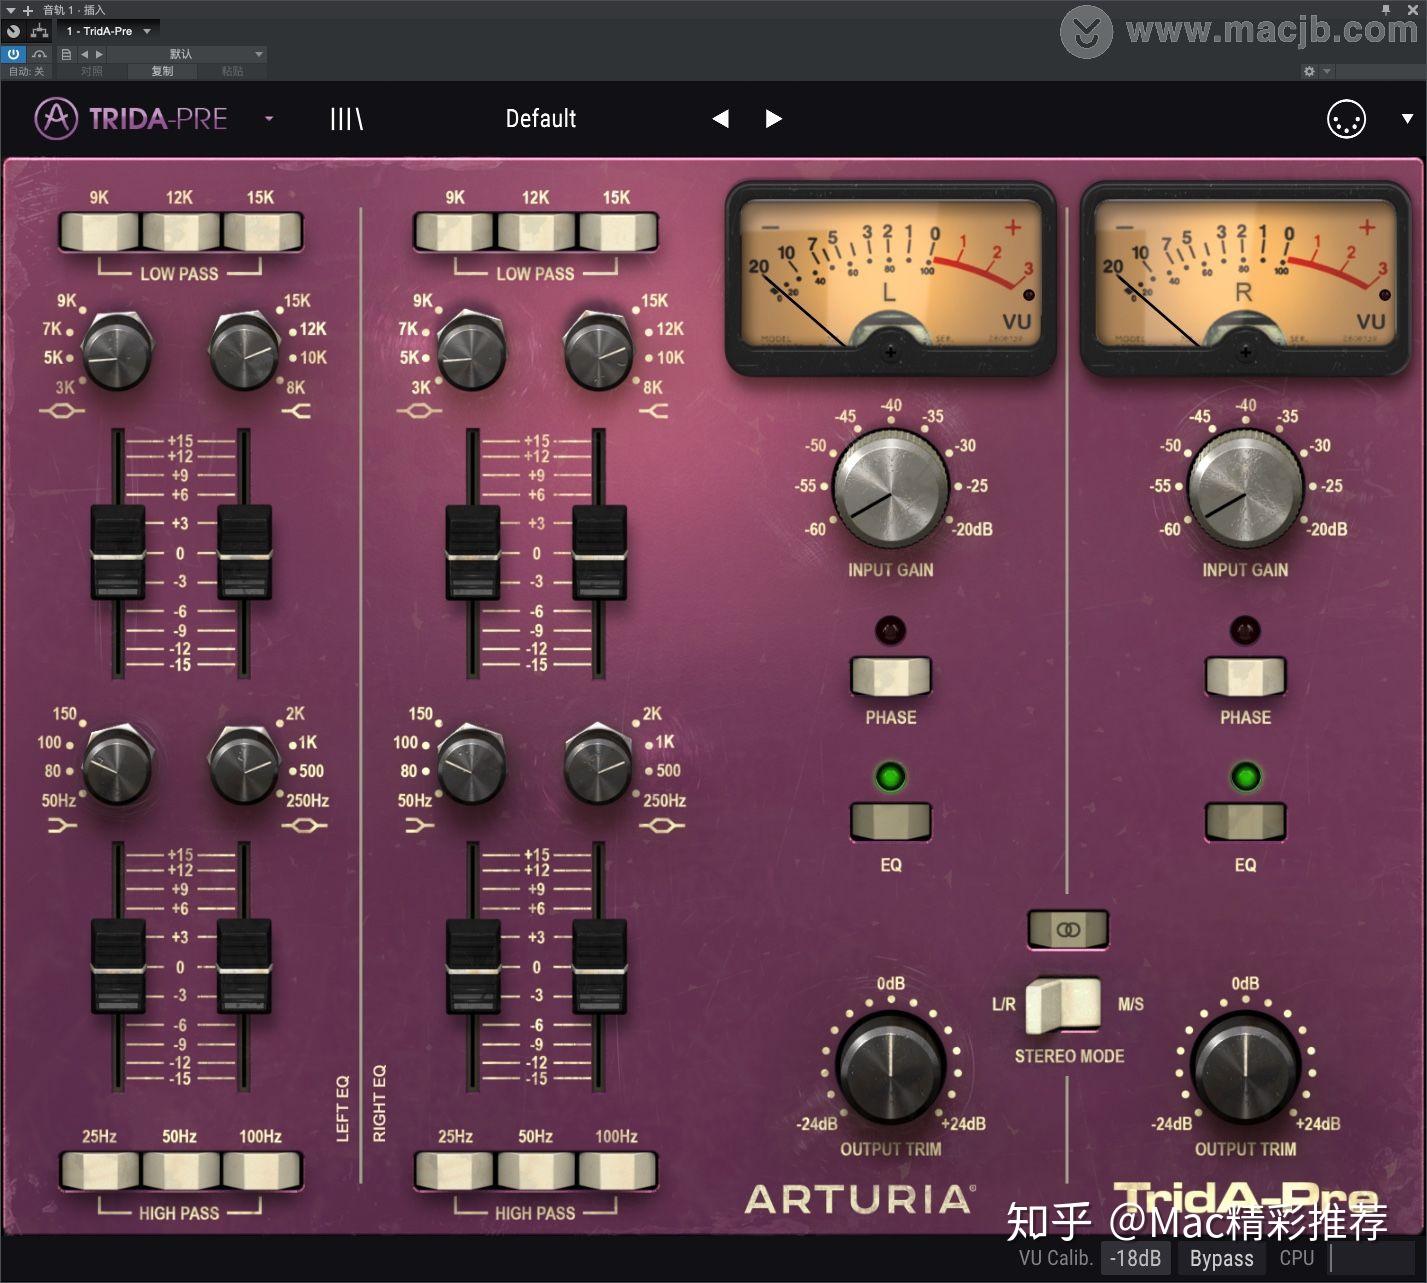Screen dimensions: 1427x1283
Task: Click the VU Calib. -18dB value
Action: (1136, 1259)
